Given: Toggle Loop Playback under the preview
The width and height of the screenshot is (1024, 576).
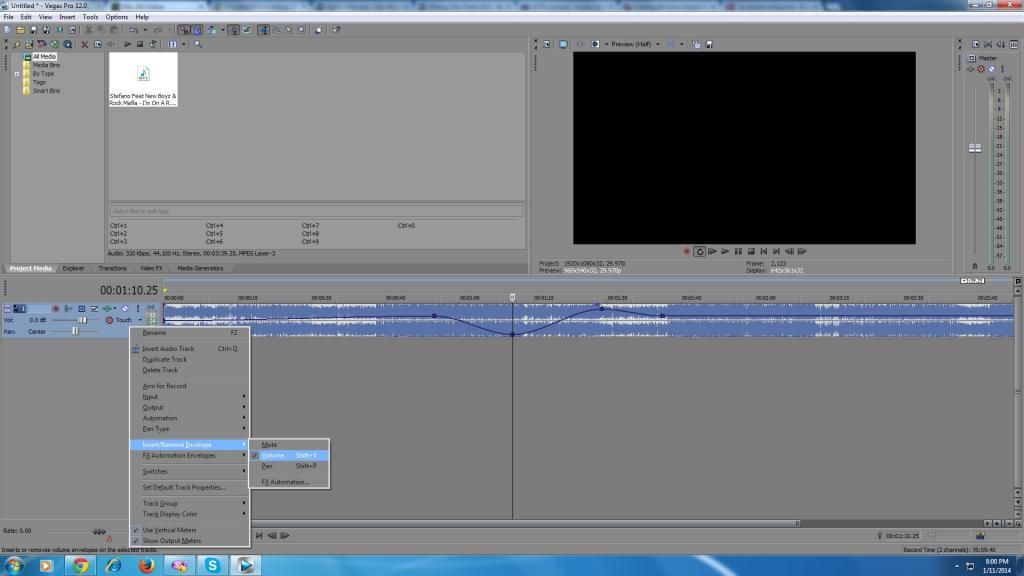Looking at the screenshot, I should tap(699, 251).
